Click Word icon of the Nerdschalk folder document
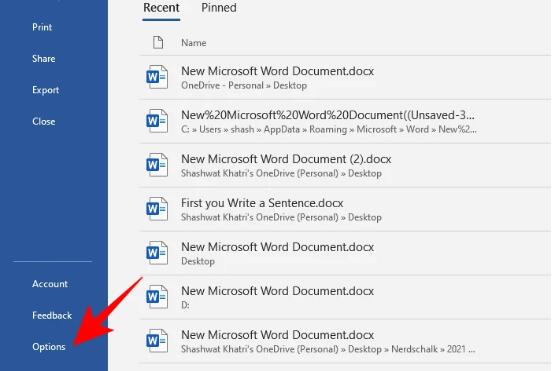The width and height of the screenshot is (554, 371). [157, 341]
